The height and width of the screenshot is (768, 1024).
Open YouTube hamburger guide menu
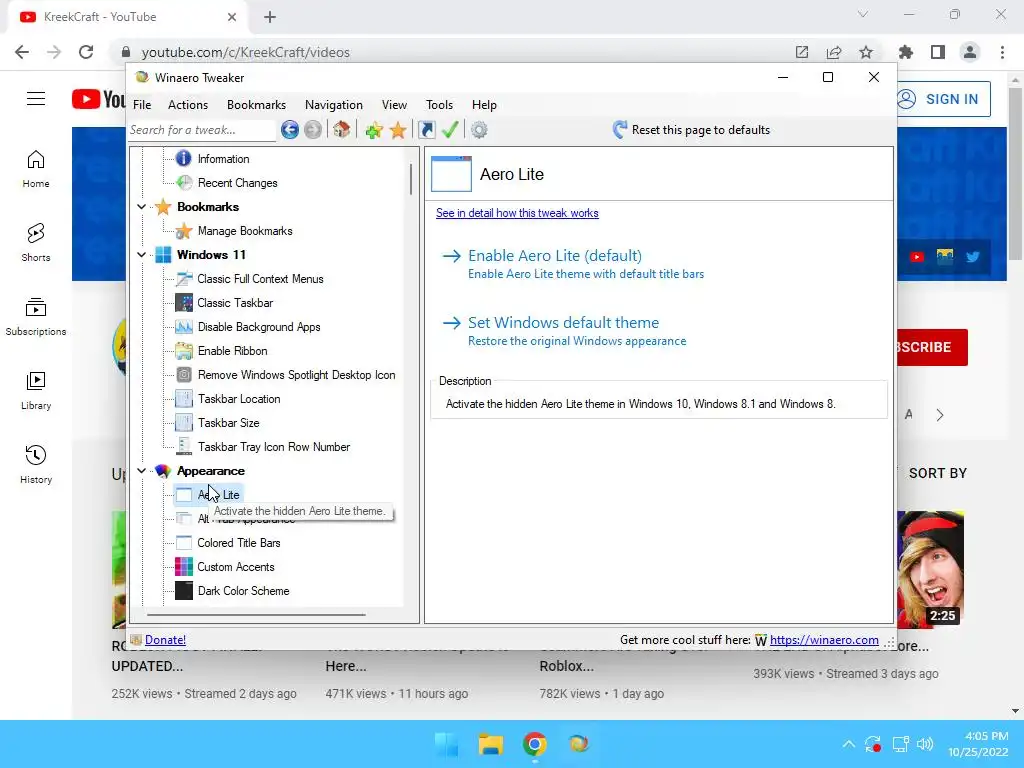[36, 99]
